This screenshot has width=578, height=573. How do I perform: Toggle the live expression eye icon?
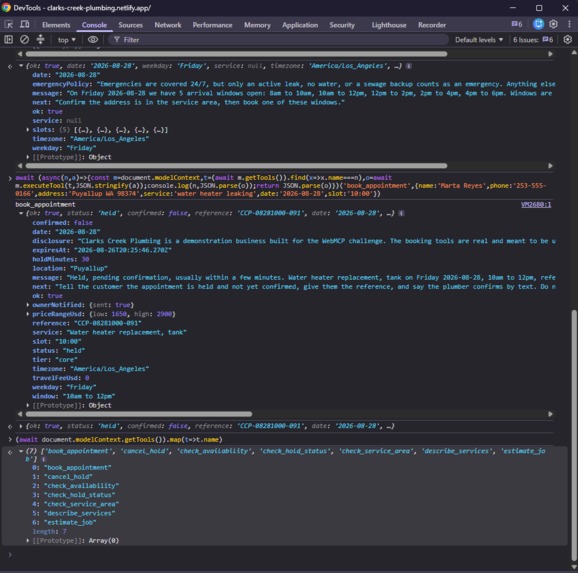(93, 39)
